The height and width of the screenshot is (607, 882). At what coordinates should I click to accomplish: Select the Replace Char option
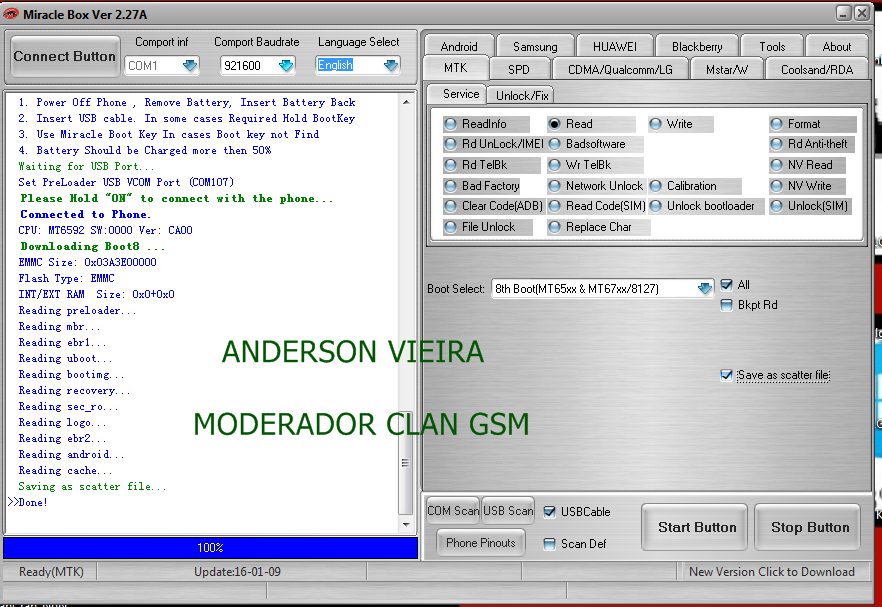[x=598, y=227]
